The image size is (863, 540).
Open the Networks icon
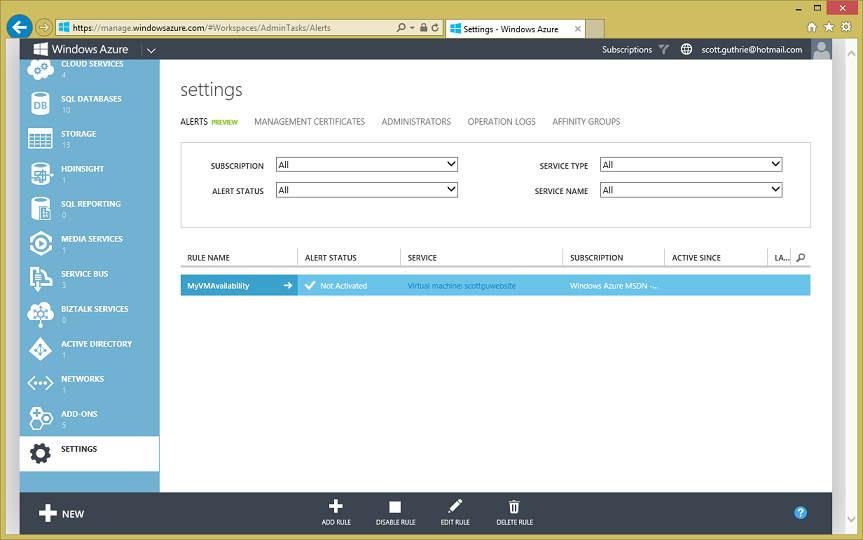pos(40,383)
